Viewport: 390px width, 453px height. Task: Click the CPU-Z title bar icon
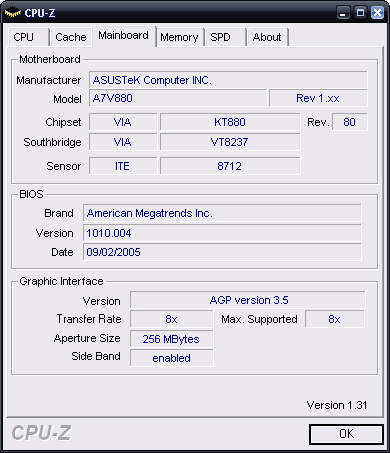pyautogui.click(x=12, y=13)
